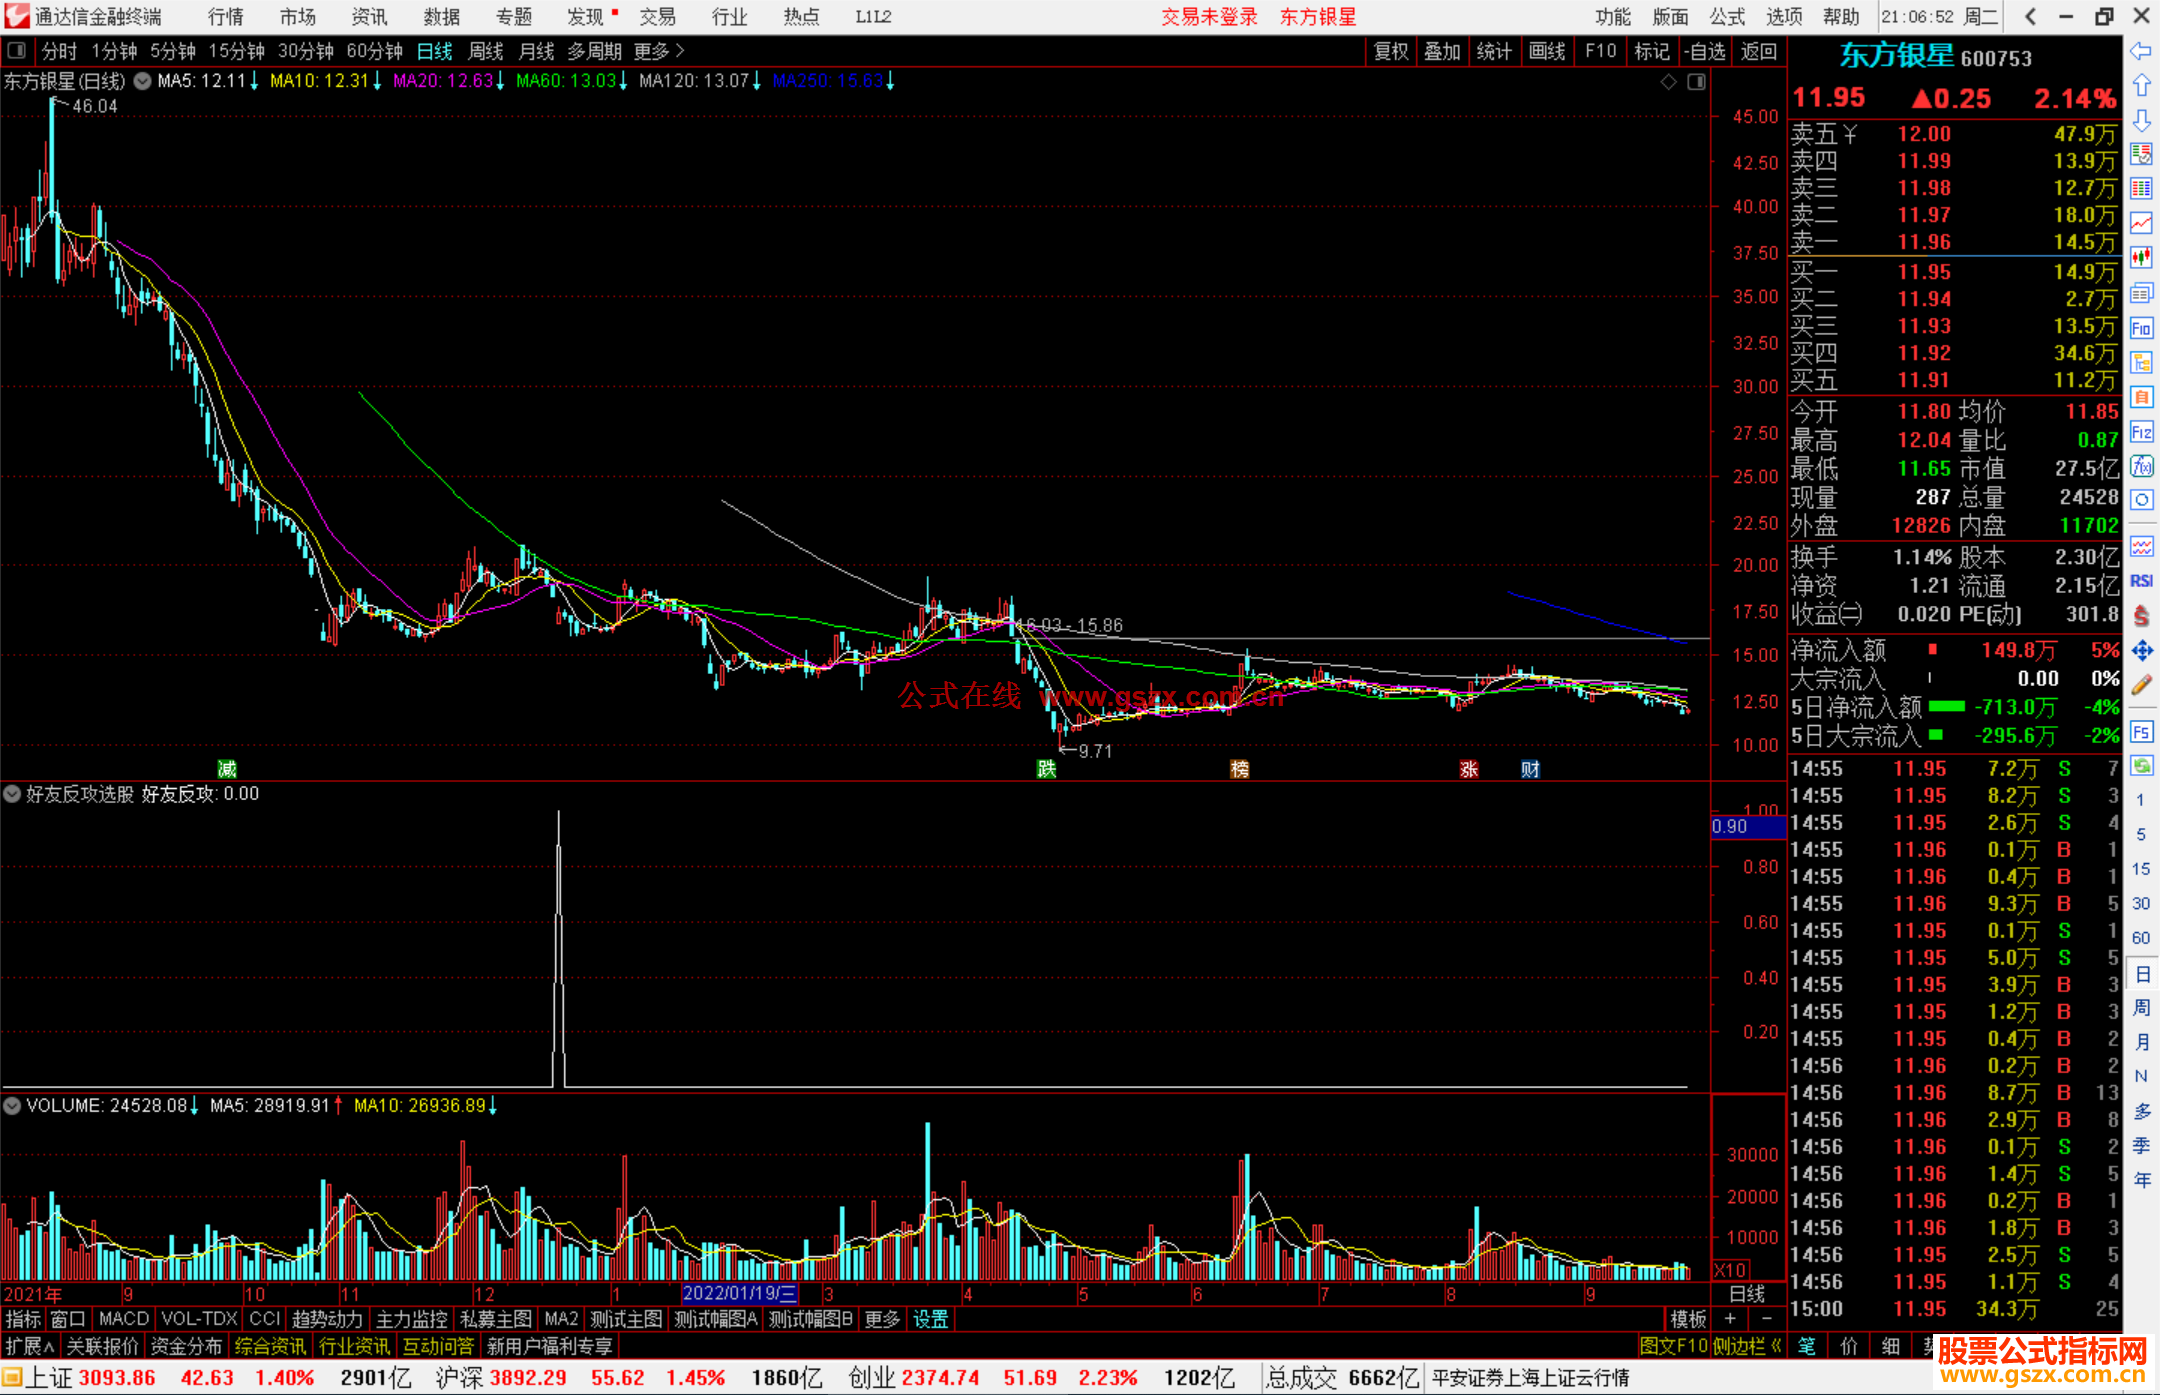The width and height of the screenshot is (2160, 1395).
Task: Open the 行情 menu
Action: pos(226,17)
